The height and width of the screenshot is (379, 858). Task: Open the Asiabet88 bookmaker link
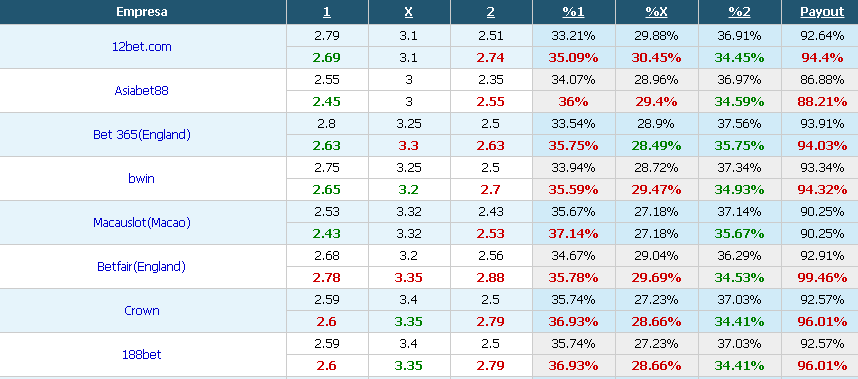pos(142,90)
